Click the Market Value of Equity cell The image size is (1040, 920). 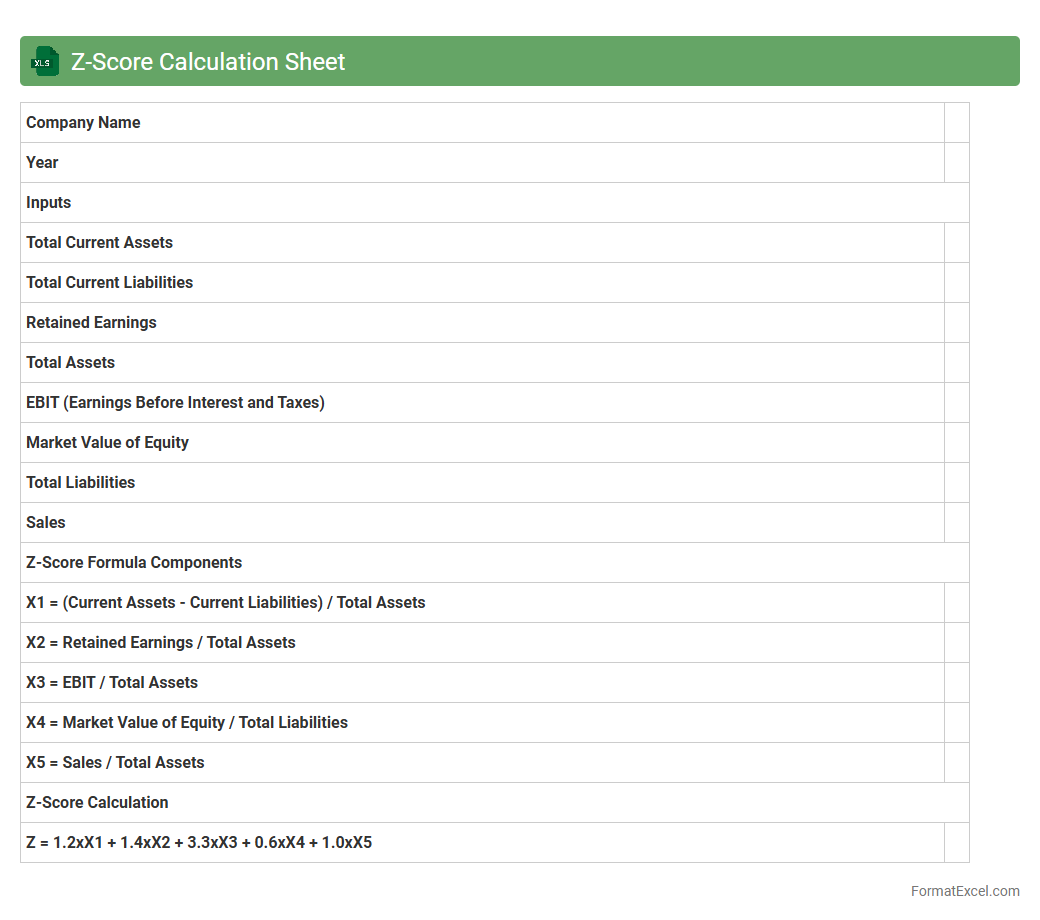coord(956,443)
